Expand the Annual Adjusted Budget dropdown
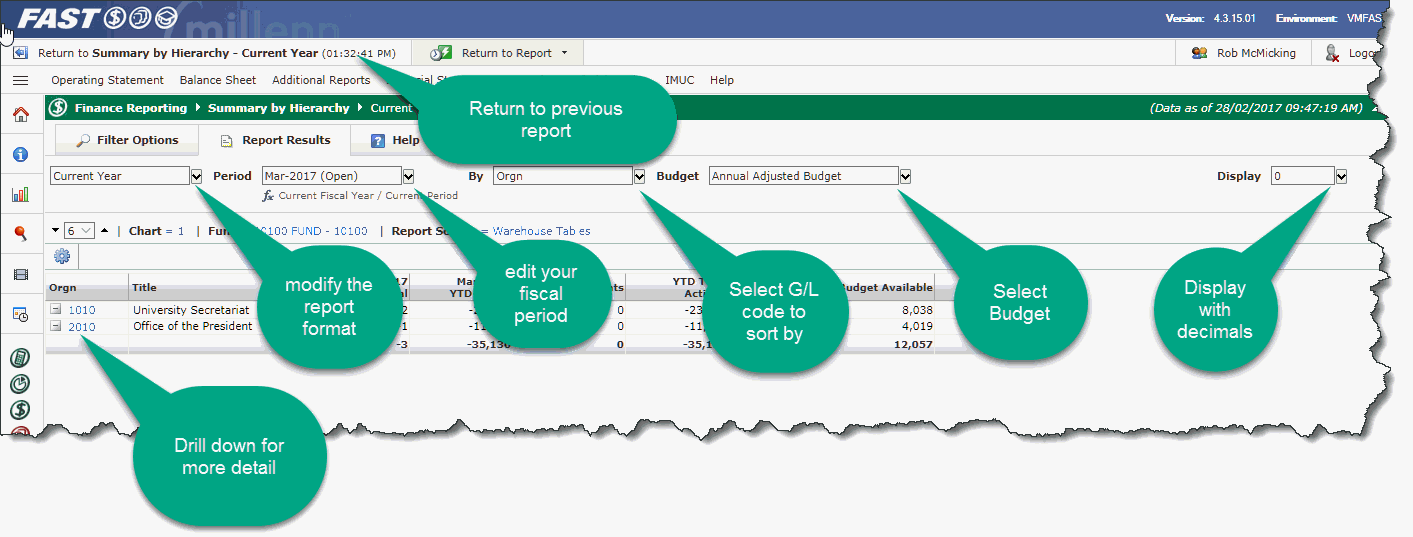The width and height of the screenshot is (1413, 537). (904, 176)
